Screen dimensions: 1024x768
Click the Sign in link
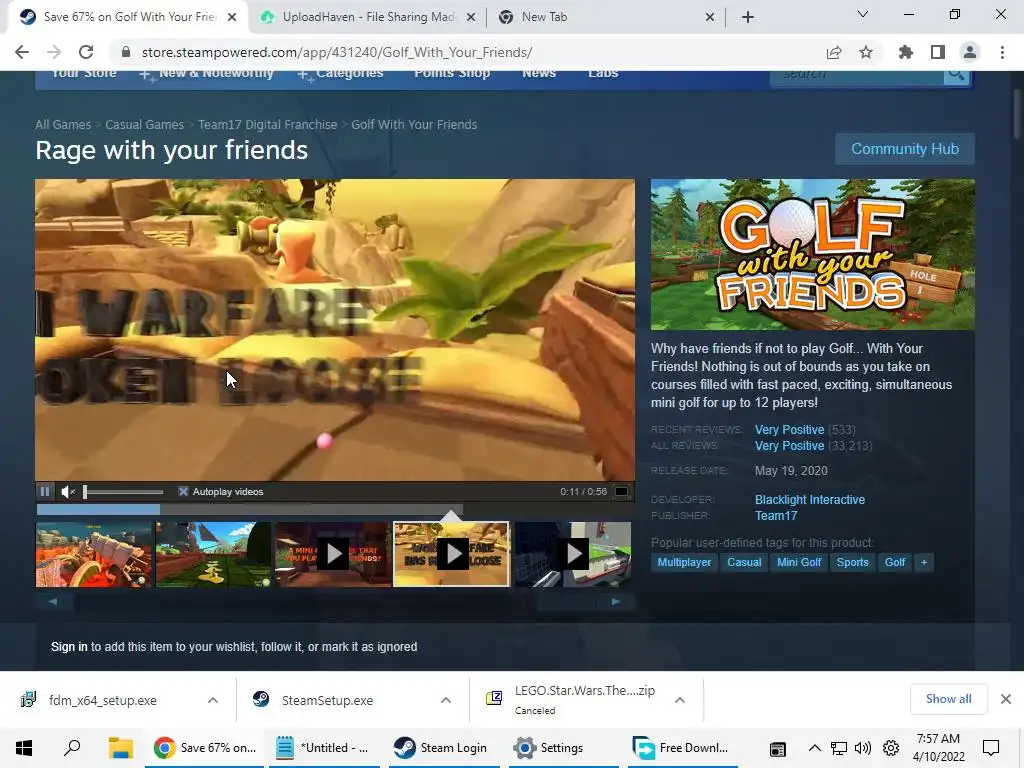tap(69, 647)
